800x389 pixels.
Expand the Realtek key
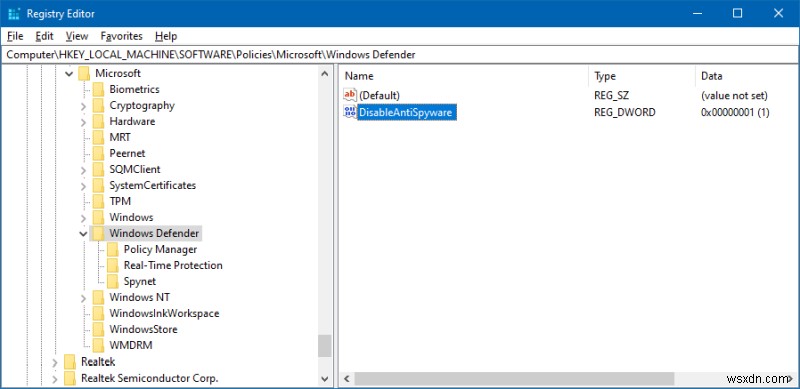pyautogui.click(x=55, y=362)
